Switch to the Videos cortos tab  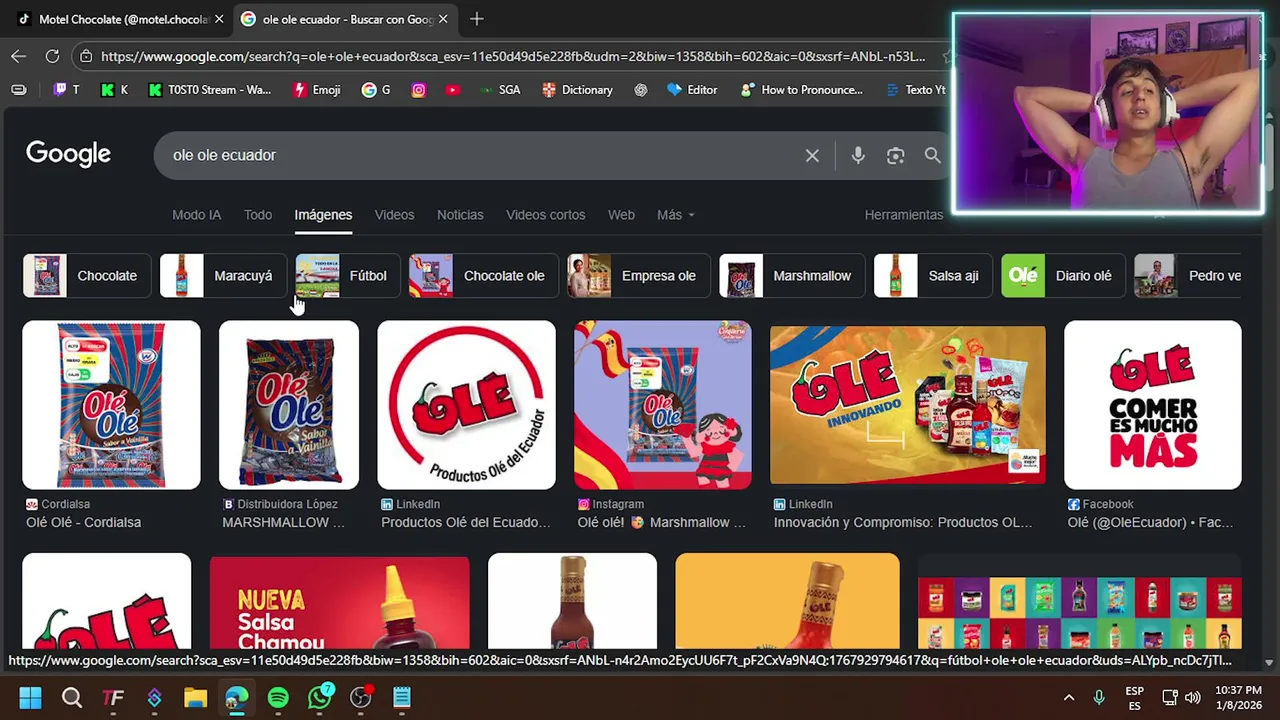point(545,215)
